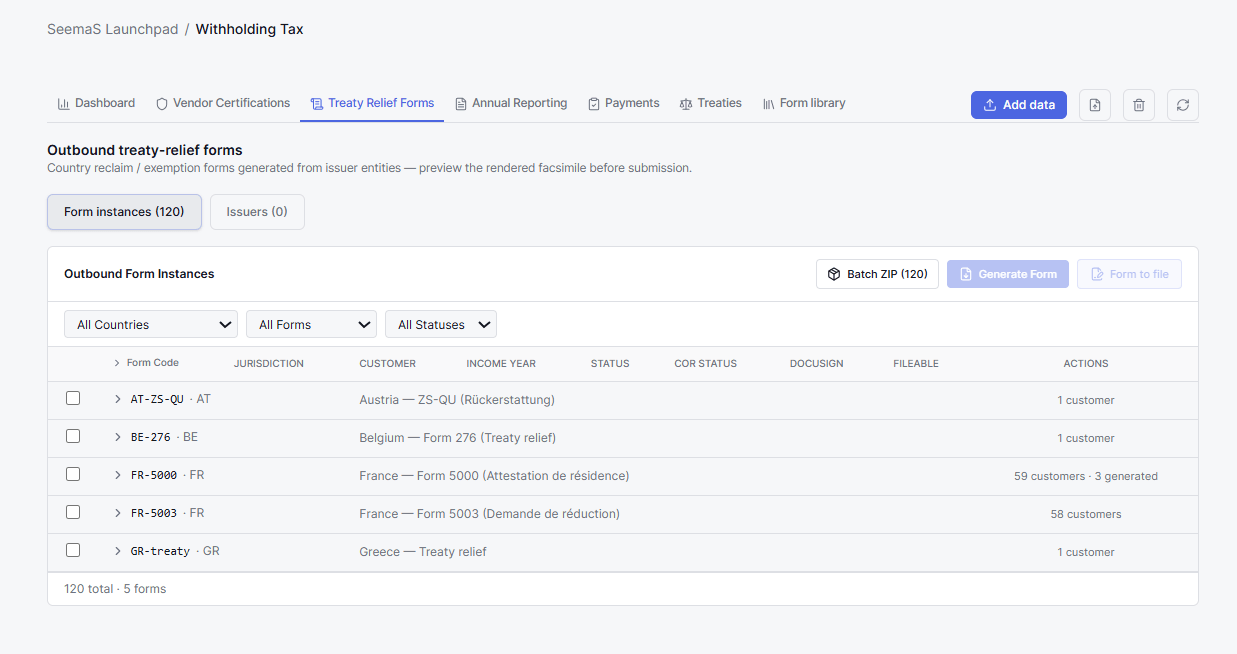Image resolution: width=1237 pixels, height=654 pixels.
Task: Check the GR-treaty row checkbox
Action: (73, 550)
